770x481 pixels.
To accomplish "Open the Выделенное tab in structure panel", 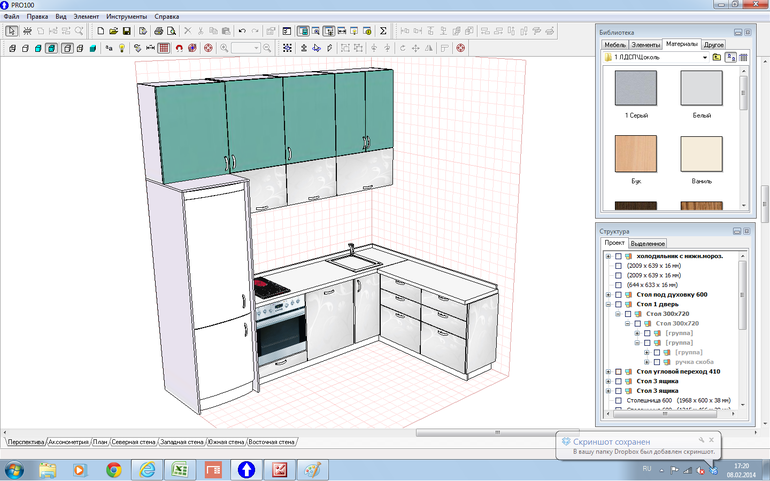I will [648, 243].
